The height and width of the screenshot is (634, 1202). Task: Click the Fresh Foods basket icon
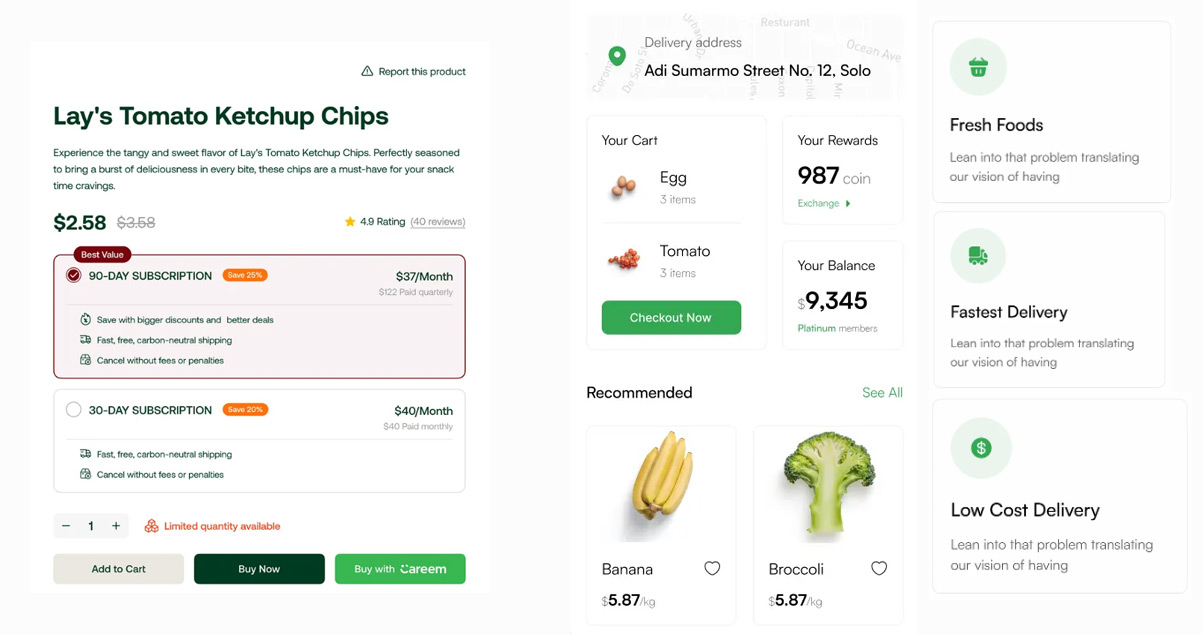pyautogui.click(x=978, y=68)
